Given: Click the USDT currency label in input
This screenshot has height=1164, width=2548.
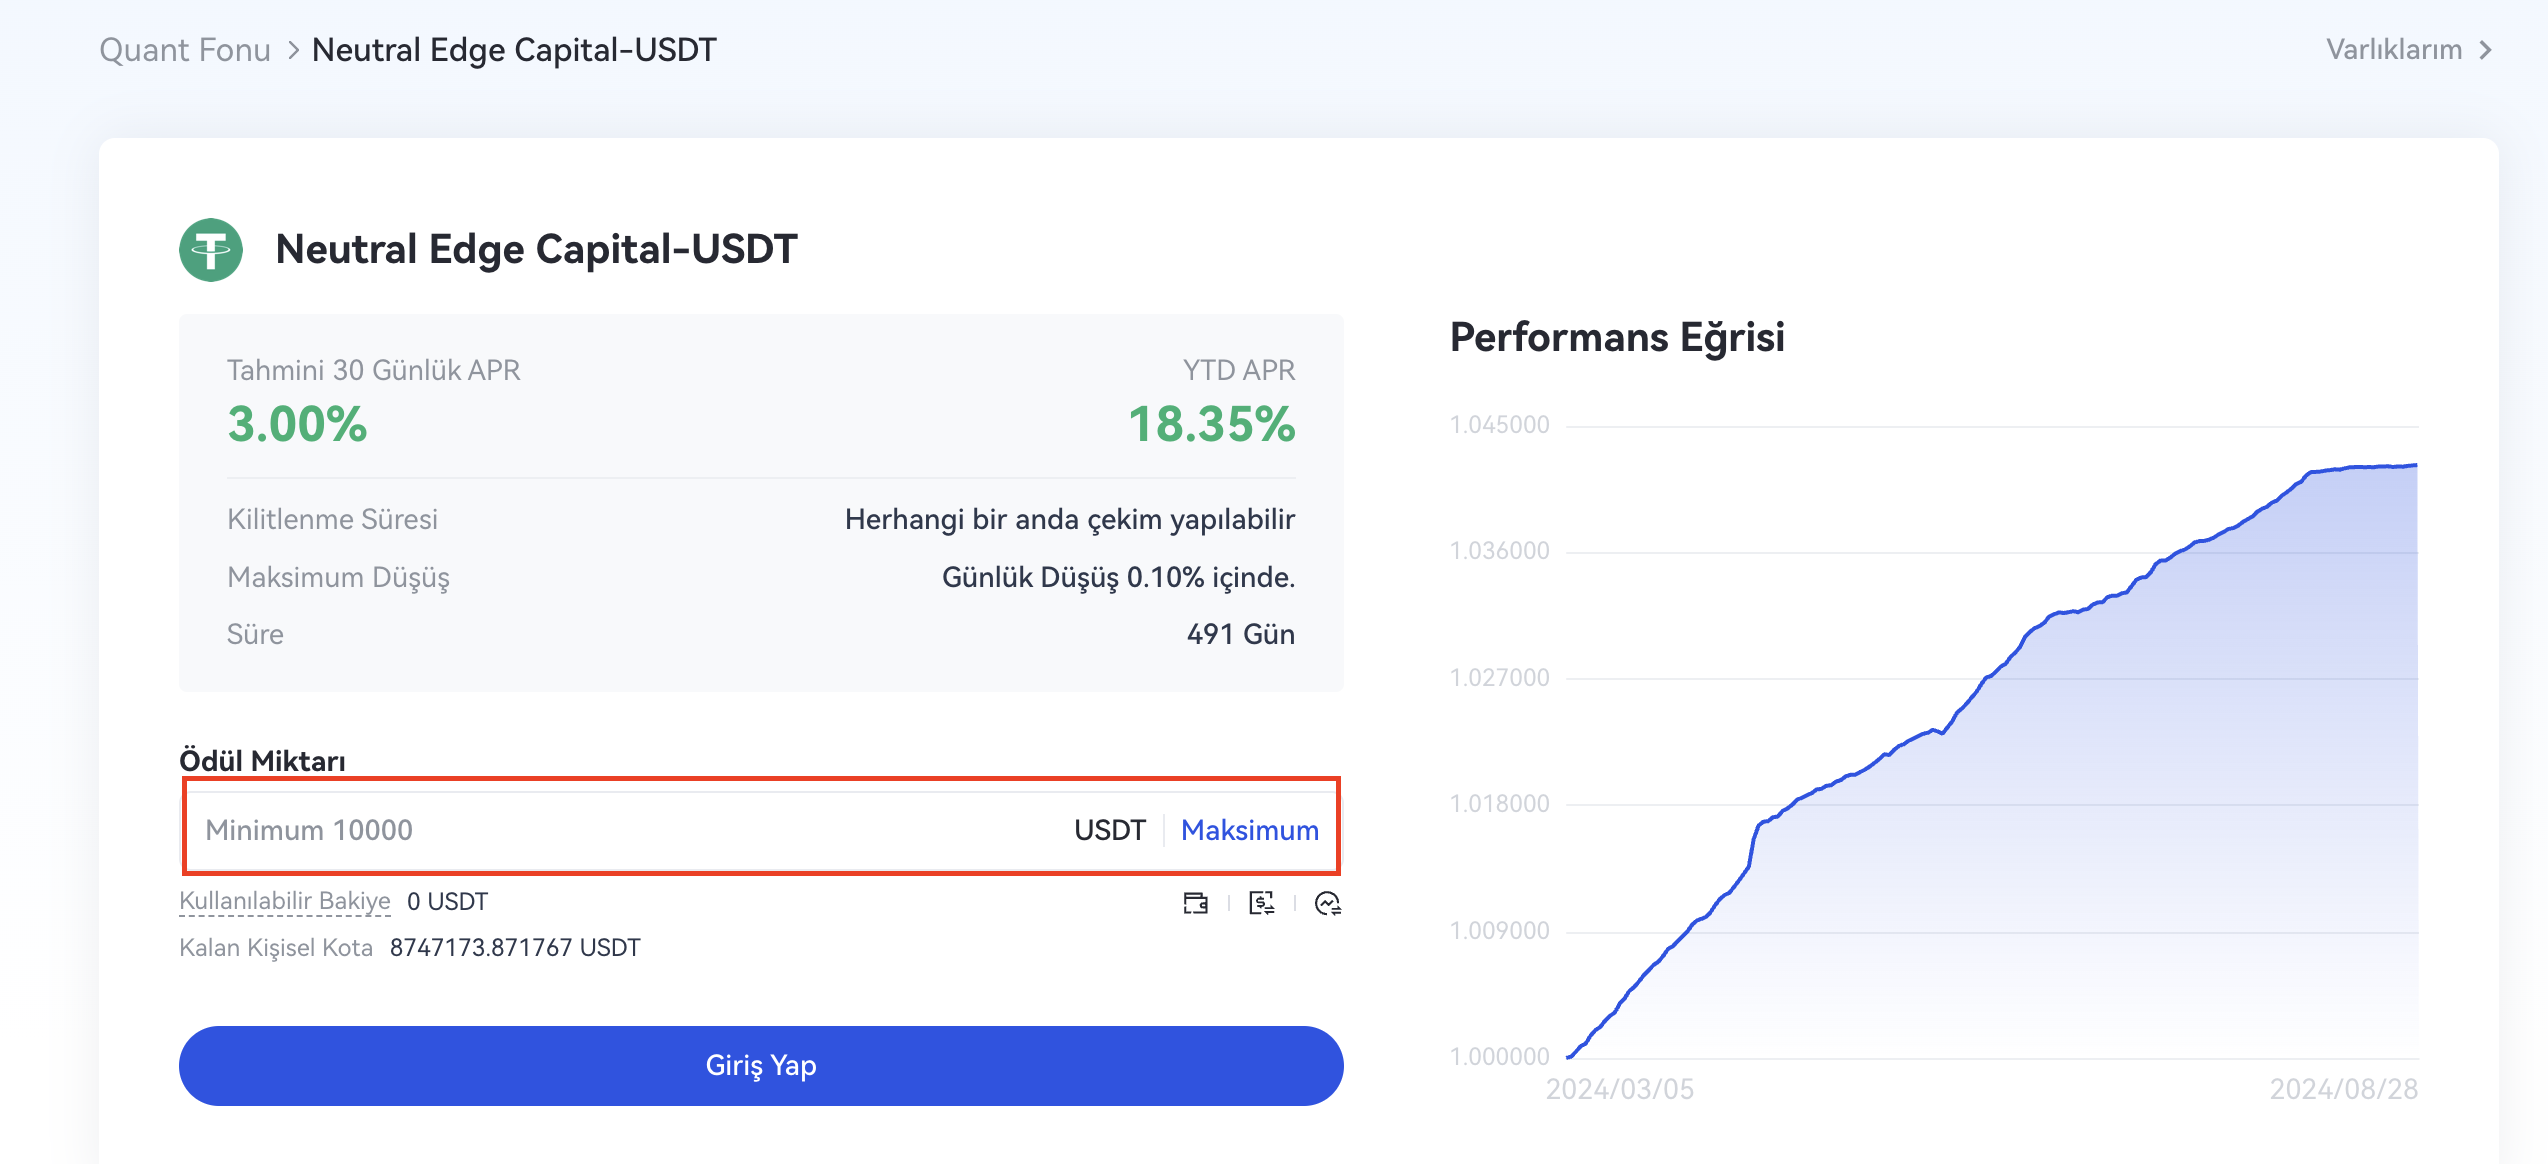Looking at the screenshot, I should [1109, 830].
